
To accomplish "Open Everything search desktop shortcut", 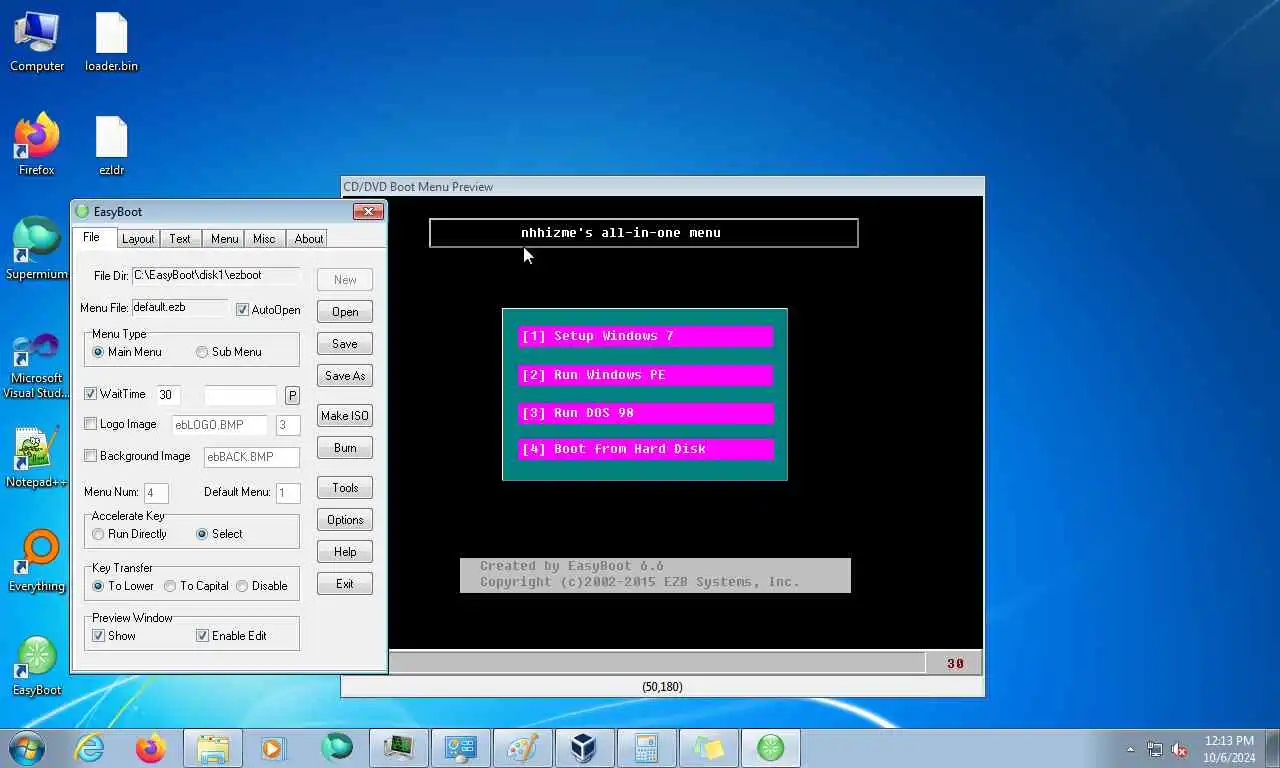I will 37,562.
